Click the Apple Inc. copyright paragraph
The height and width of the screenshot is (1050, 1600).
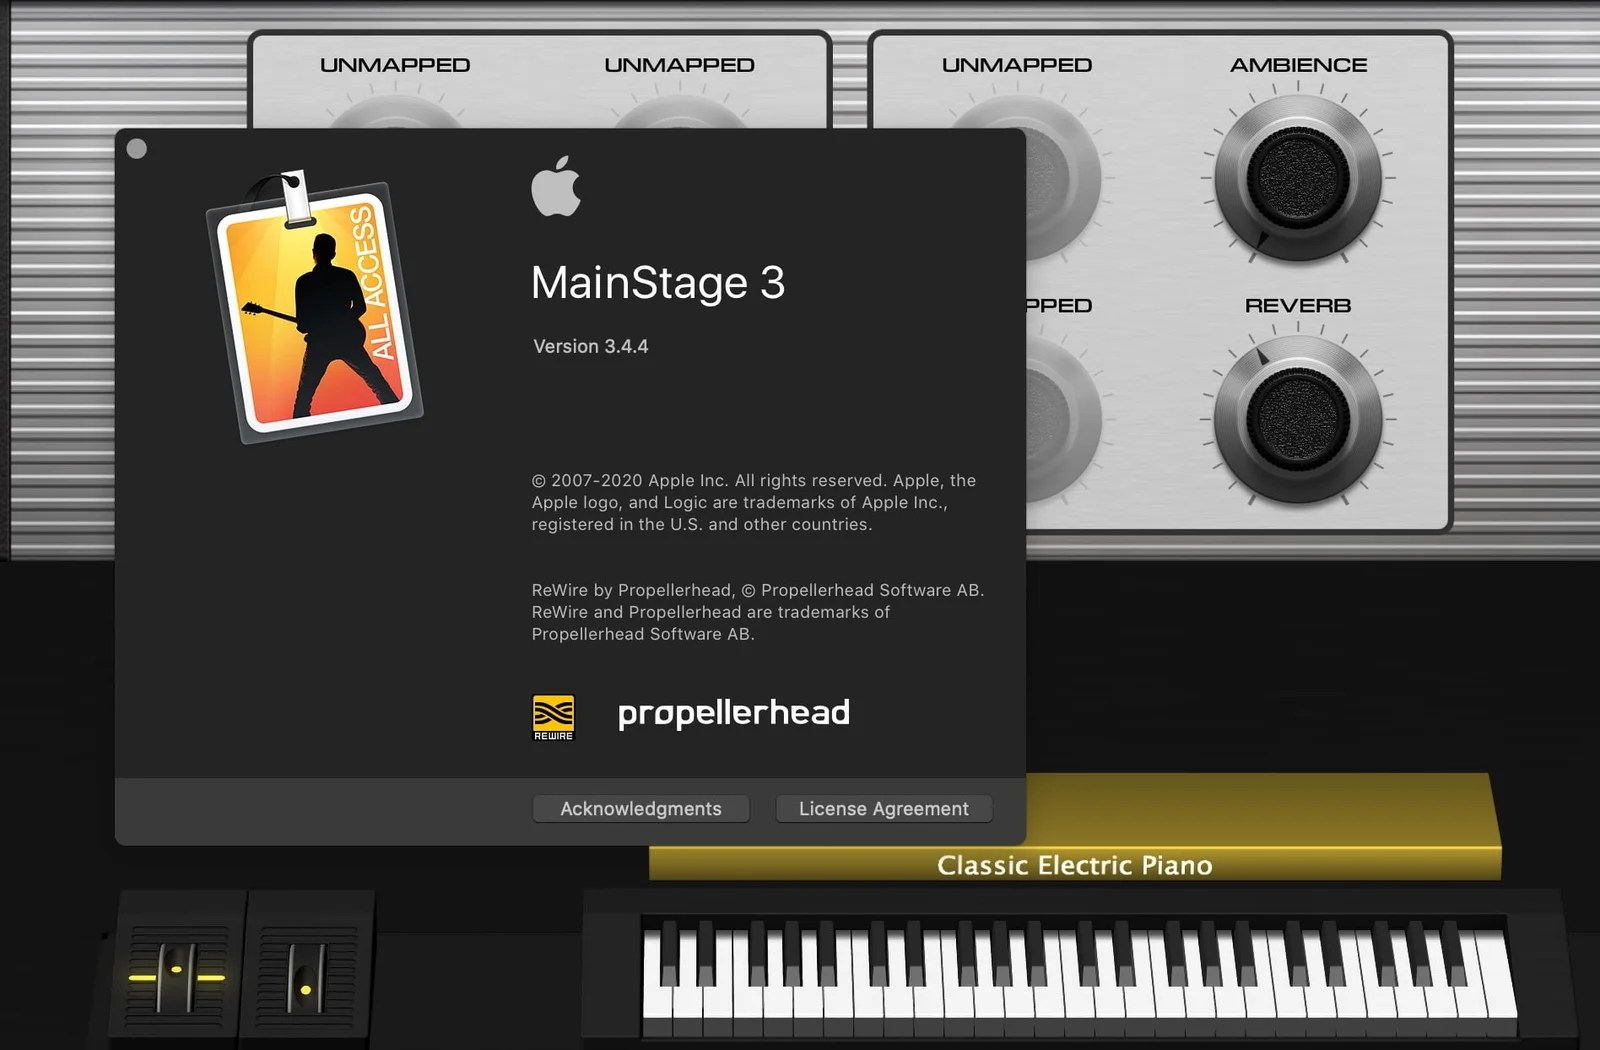coord(754,502)
